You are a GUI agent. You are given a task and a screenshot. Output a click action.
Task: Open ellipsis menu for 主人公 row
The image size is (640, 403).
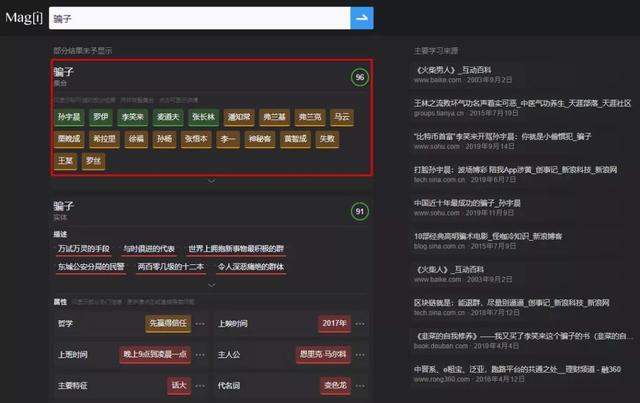pos(360,354)
